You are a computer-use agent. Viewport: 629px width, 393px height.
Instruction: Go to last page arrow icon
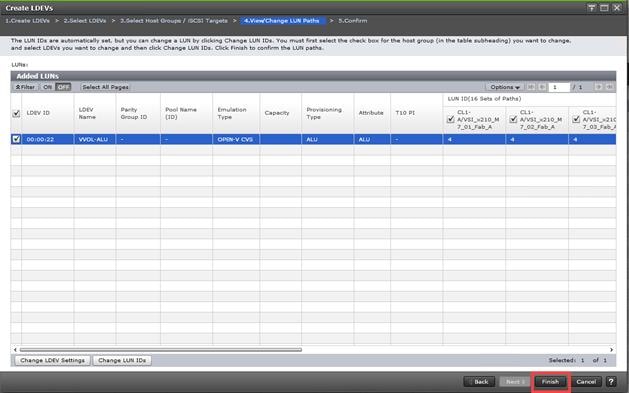click(x=609, y=87)
